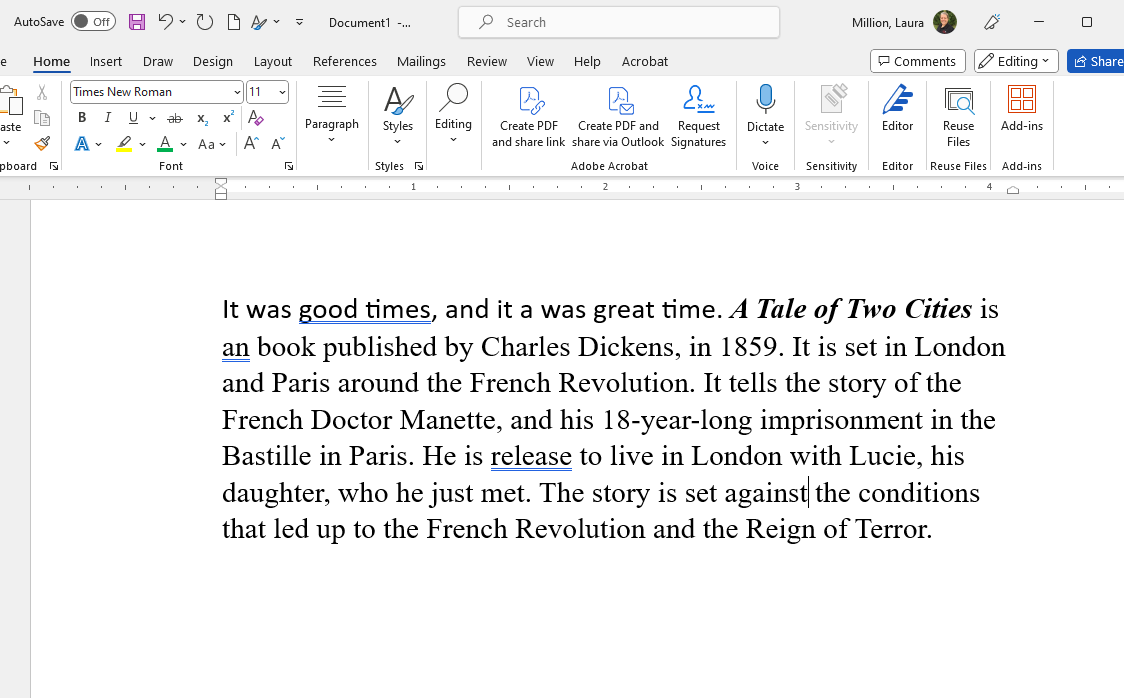Select the Format Painter brush
Viewport: 1124px width, 698px height.
click(x=42, y=144)
